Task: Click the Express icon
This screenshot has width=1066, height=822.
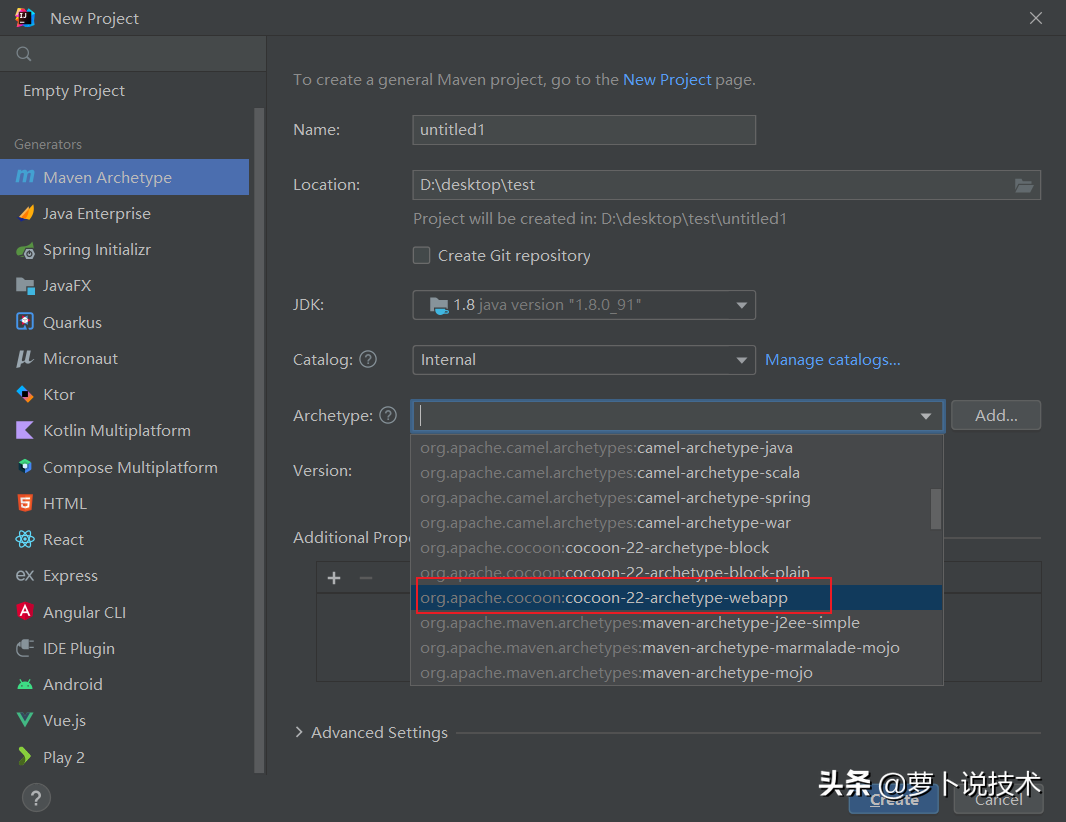Action: point(25,575)
